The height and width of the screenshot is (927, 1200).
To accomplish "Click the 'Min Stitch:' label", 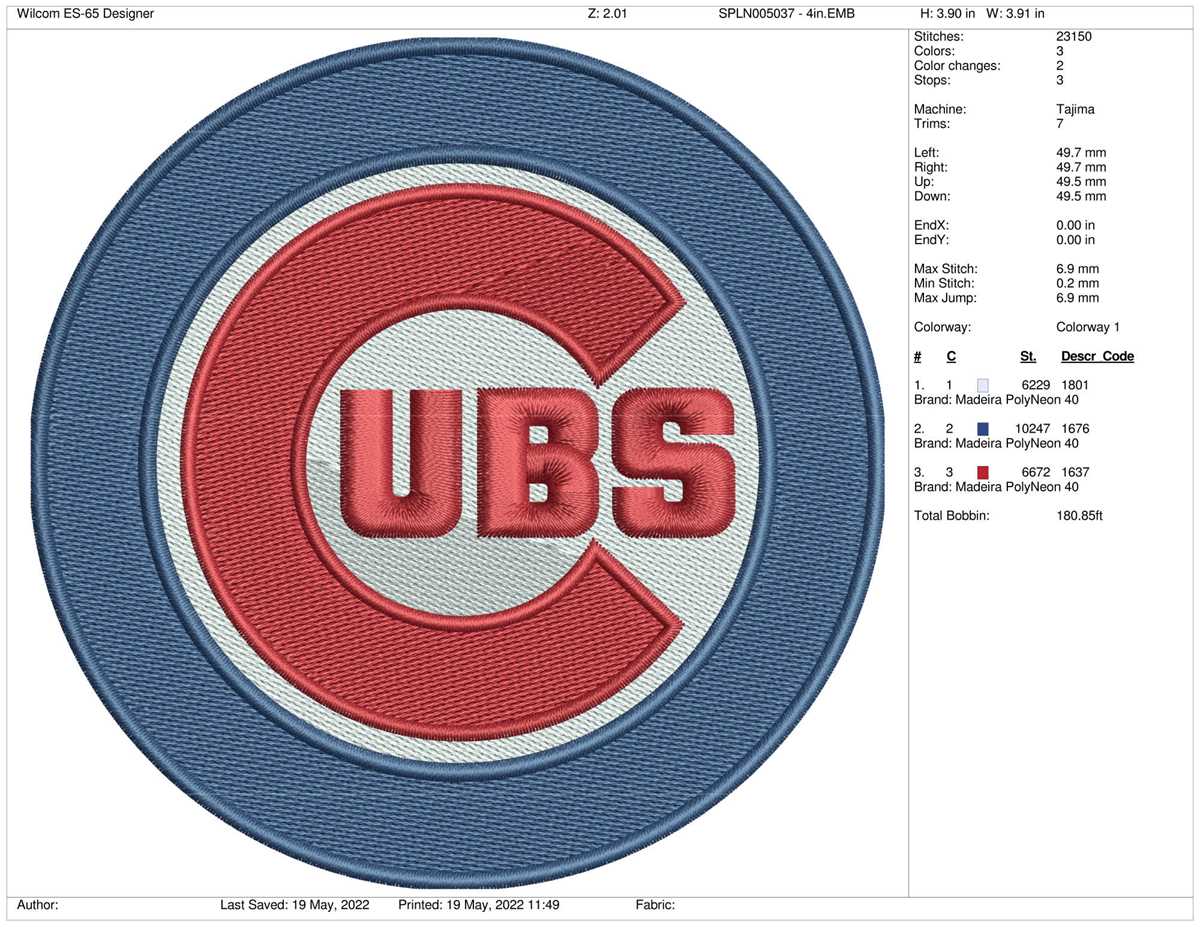I will coord(945,284).
